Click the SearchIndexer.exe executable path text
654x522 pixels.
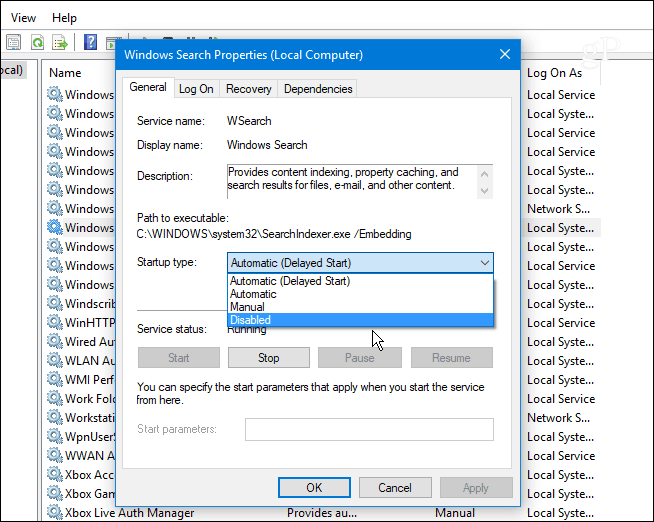(274, 234)
